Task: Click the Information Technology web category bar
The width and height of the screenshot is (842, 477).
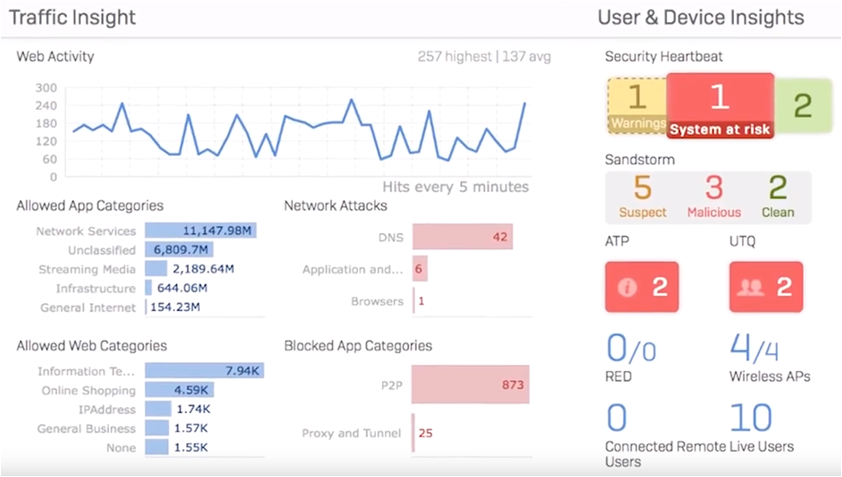Action: 204,371
